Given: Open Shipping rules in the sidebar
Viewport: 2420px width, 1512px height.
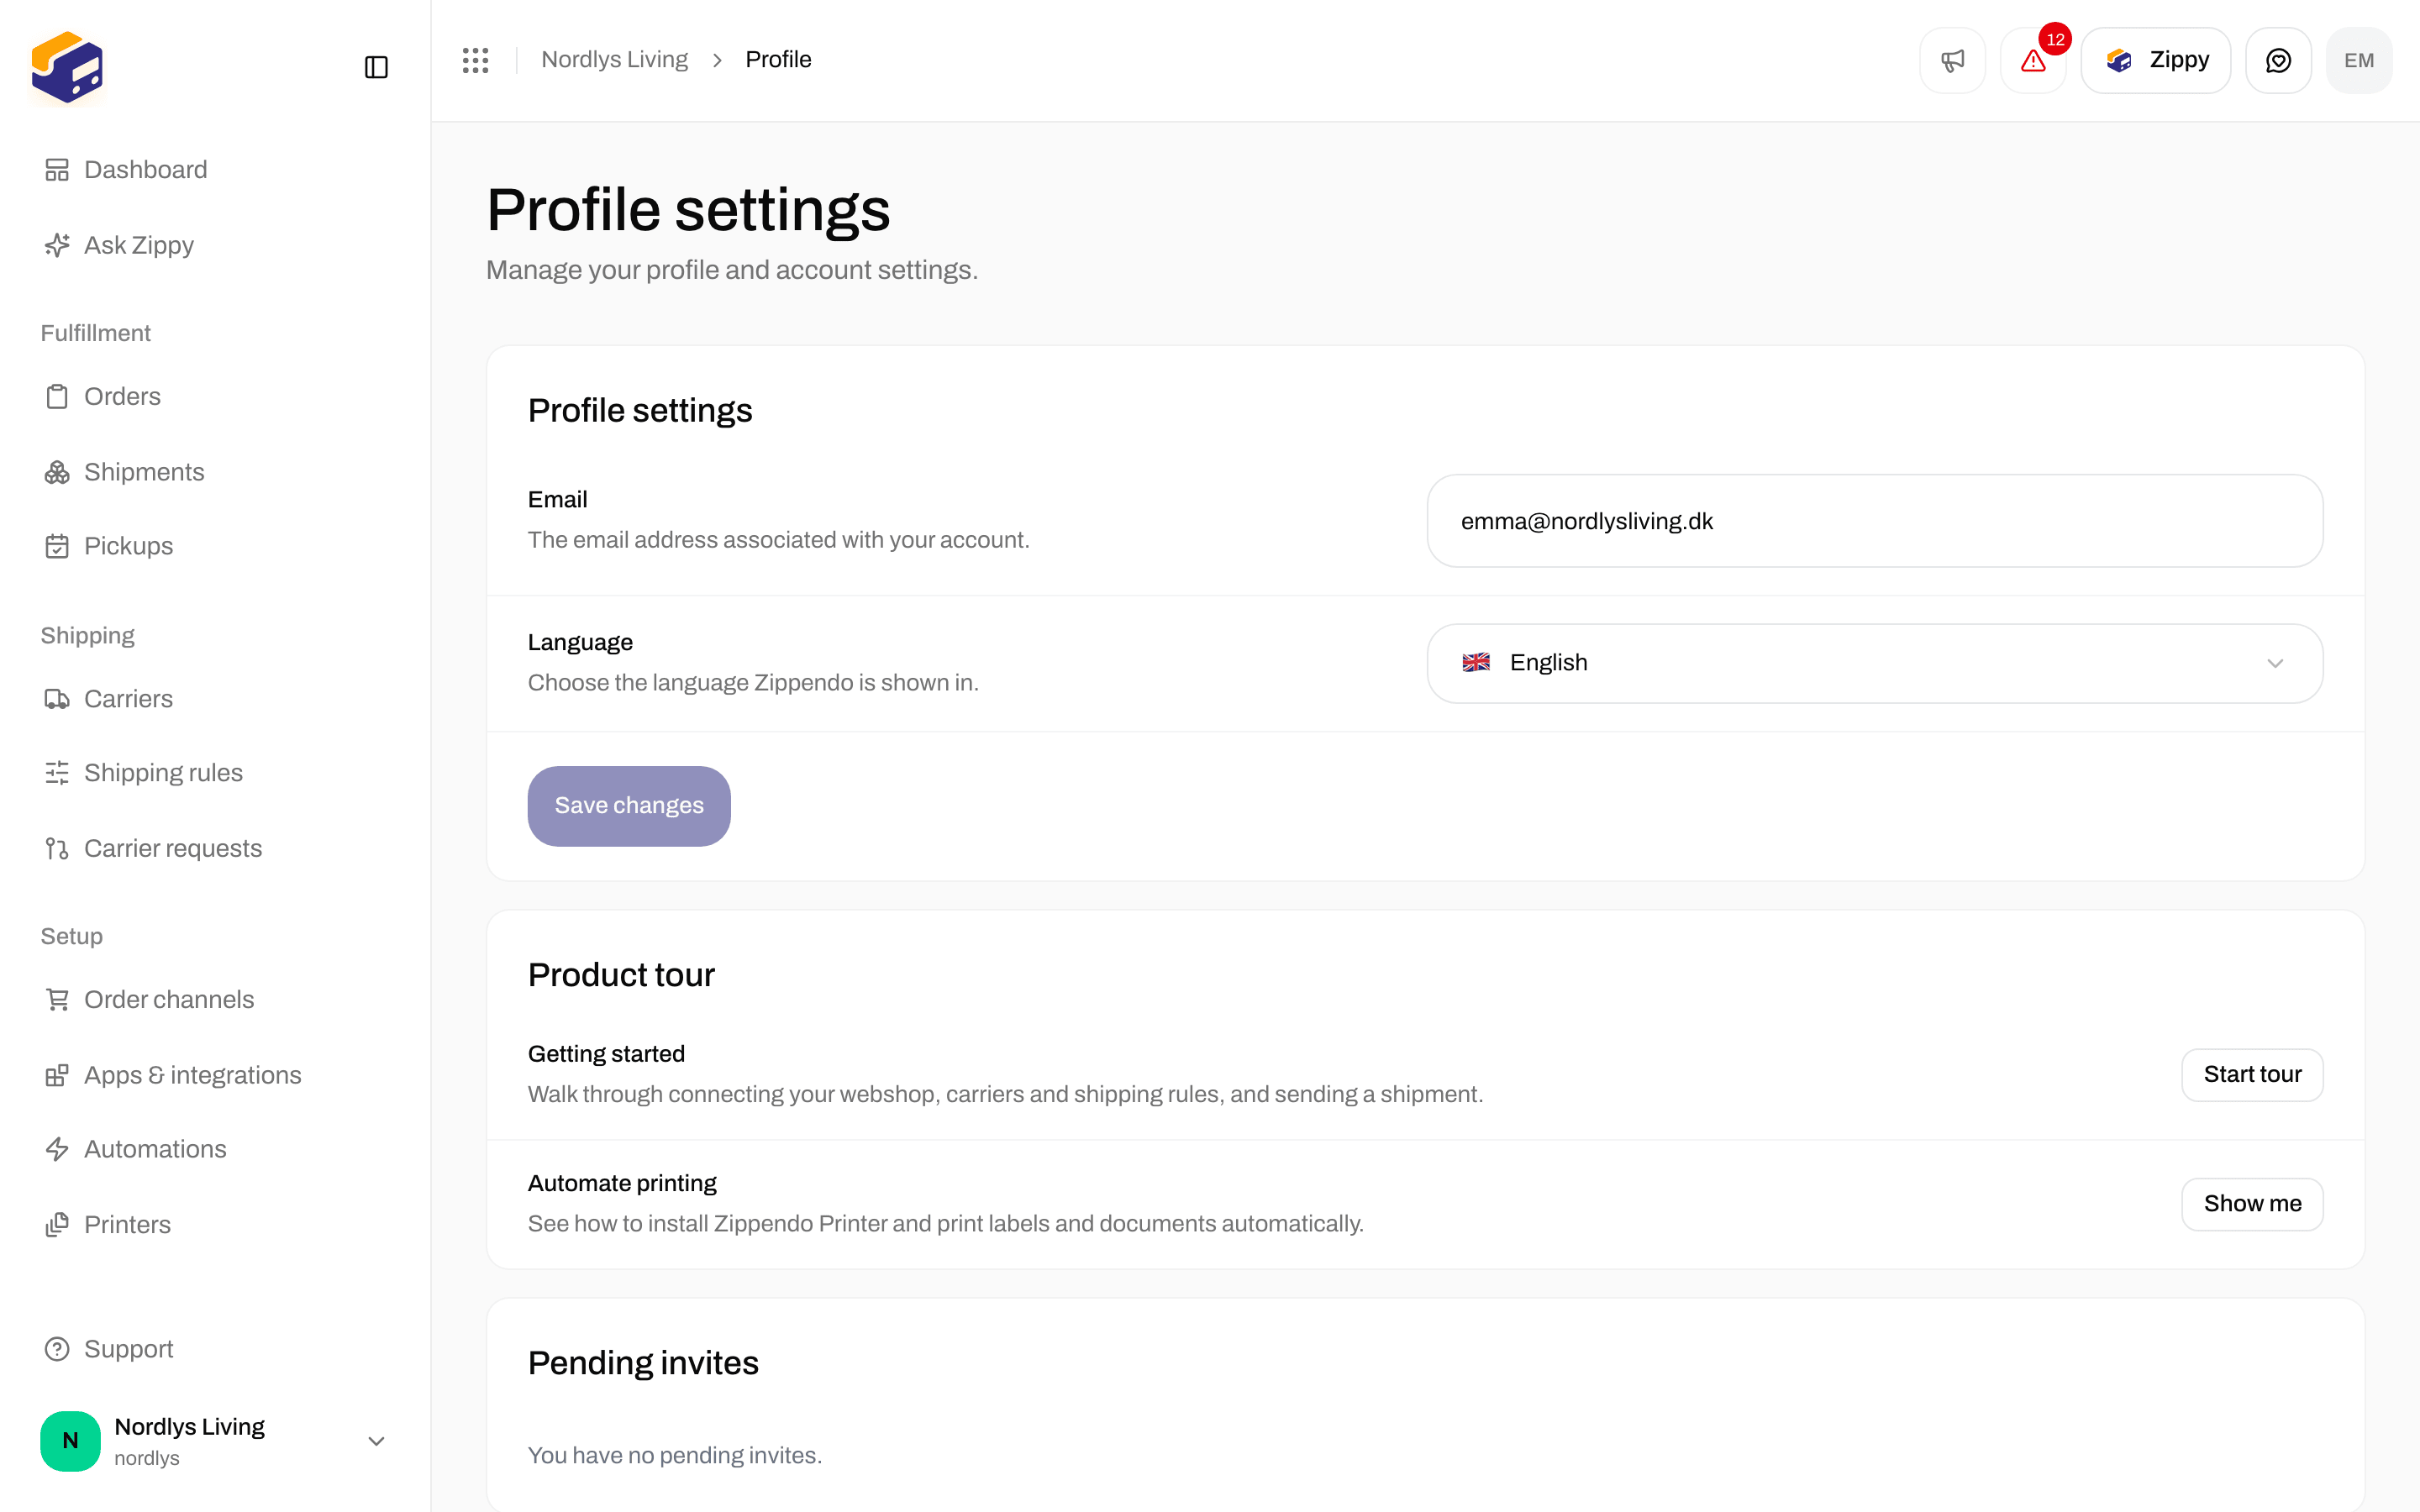Looking at the screenshot, I should click(163, 773).
